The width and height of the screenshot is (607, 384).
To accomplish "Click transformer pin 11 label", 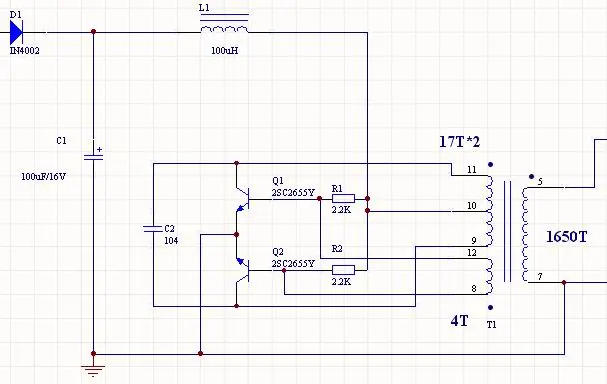I will pos(472,170).
